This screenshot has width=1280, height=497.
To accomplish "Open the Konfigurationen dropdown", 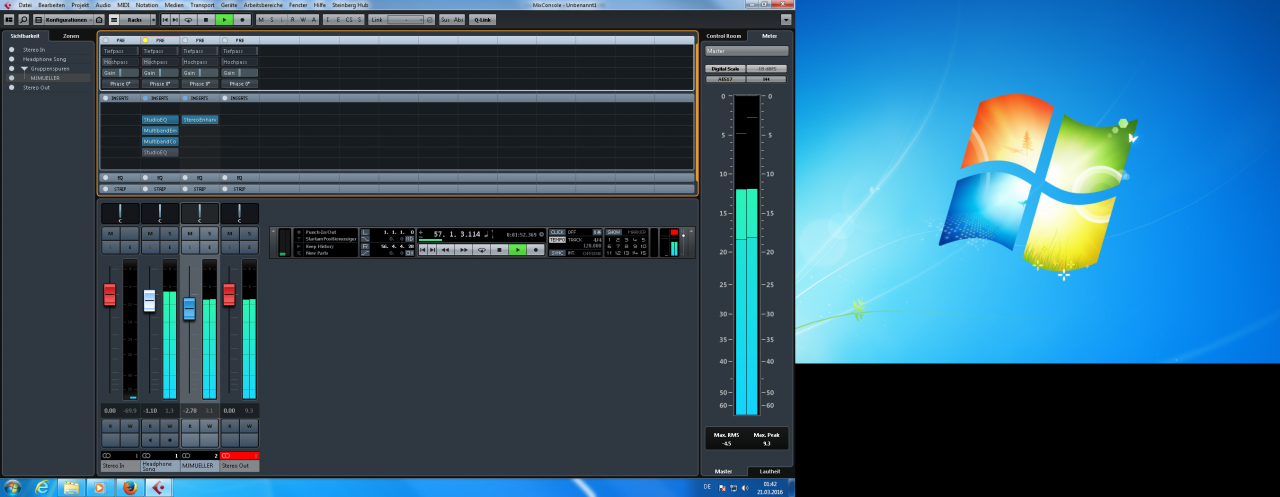I will 68,19.
